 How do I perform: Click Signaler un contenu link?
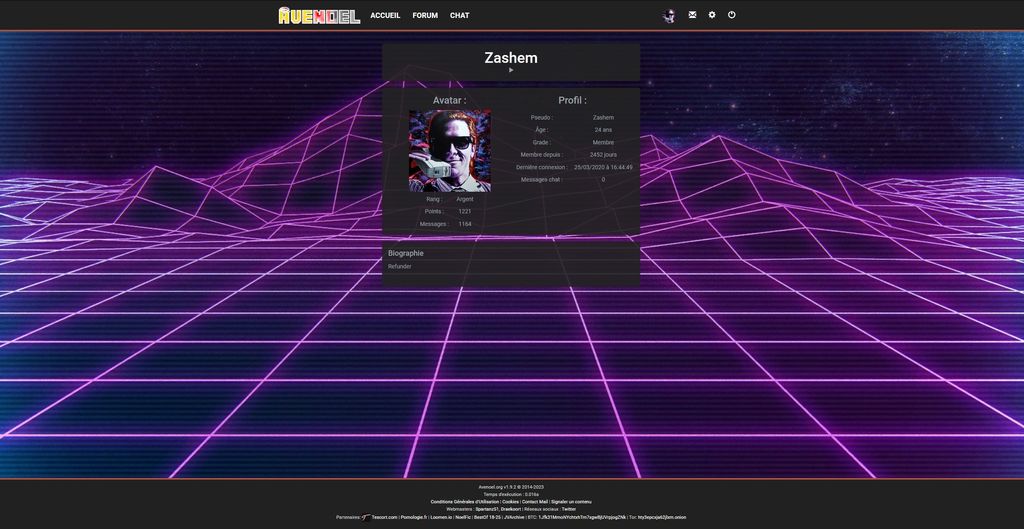click(571, 502)
